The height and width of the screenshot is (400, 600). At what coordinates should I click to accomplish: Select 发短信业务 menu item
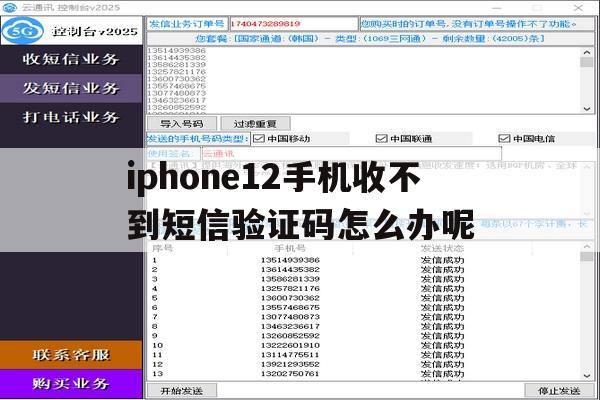pos(71,88)
